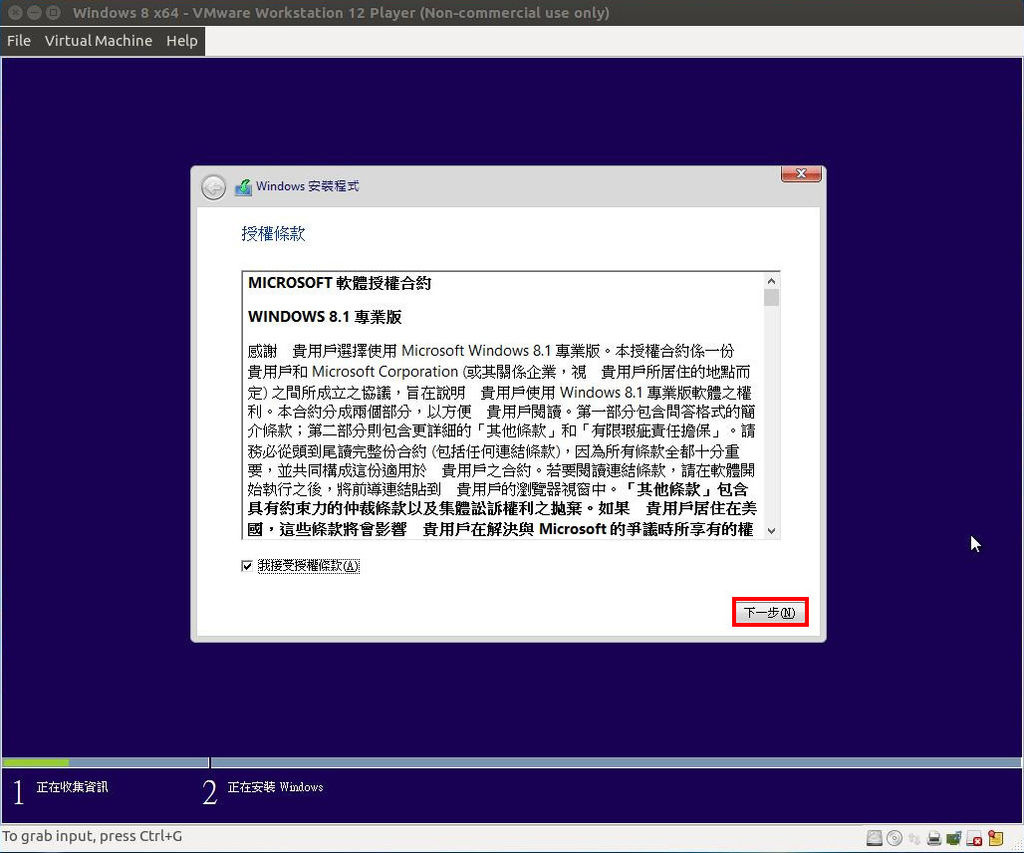
Task: Click the CD/DVD drive status icon
Action: pos(895,838)
